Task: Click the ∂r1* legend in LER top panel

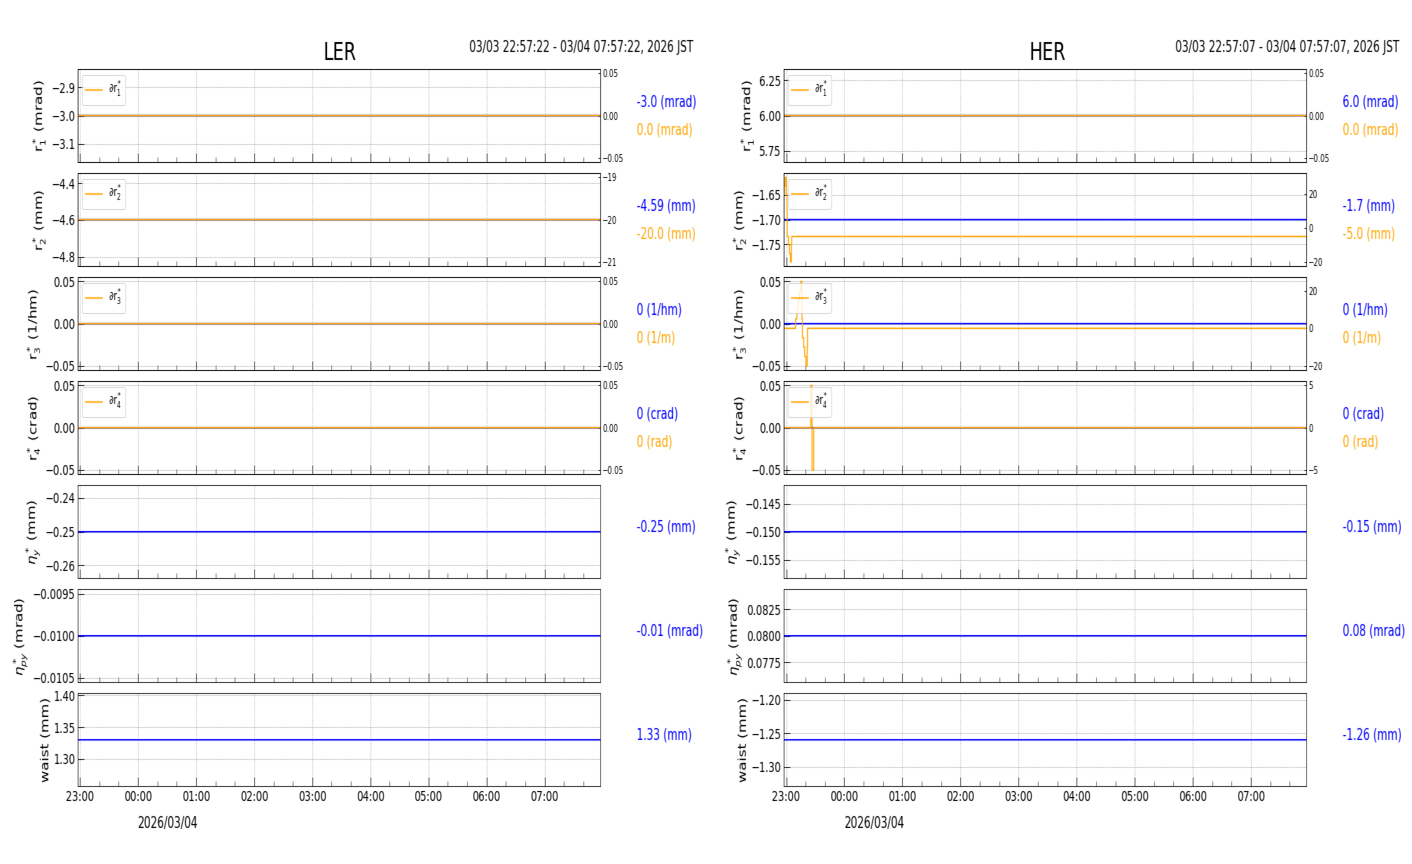Action: pyautogui.click(x=104, y=90)
